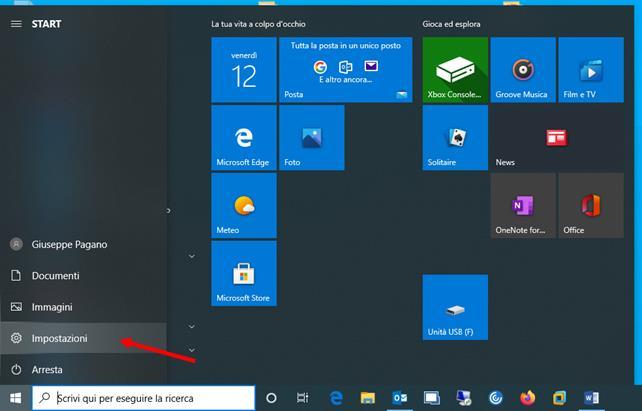Launch the Microsoft Edge tile
Screen dimensions: 642x411
244,138
